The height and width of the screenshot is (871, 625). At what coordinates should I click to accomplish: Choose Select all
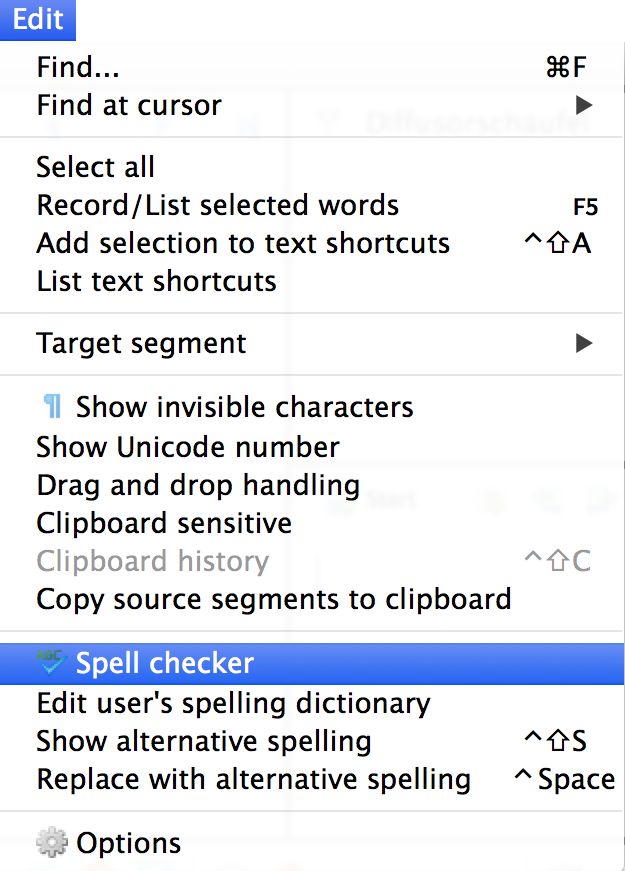(95, 167)
